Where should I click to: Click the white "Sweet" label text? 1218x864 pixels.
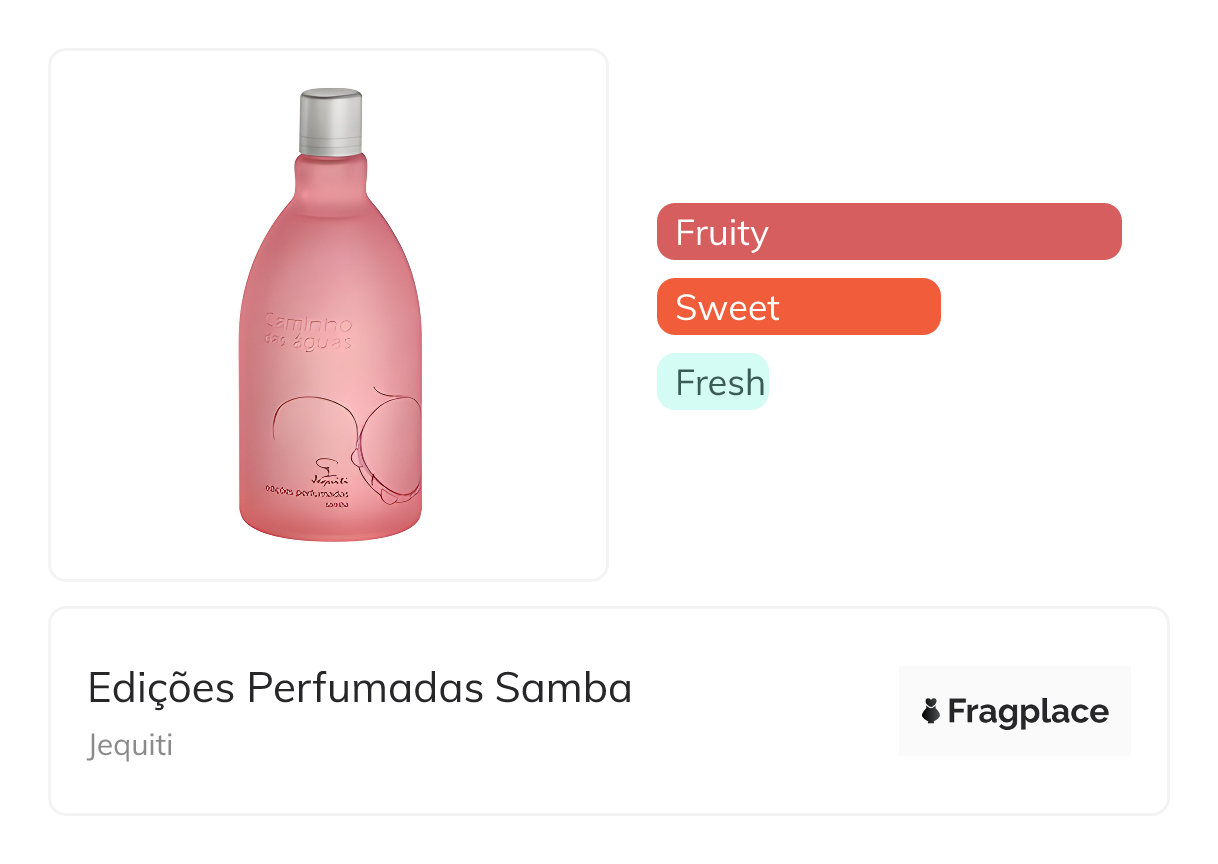(727, 307)
